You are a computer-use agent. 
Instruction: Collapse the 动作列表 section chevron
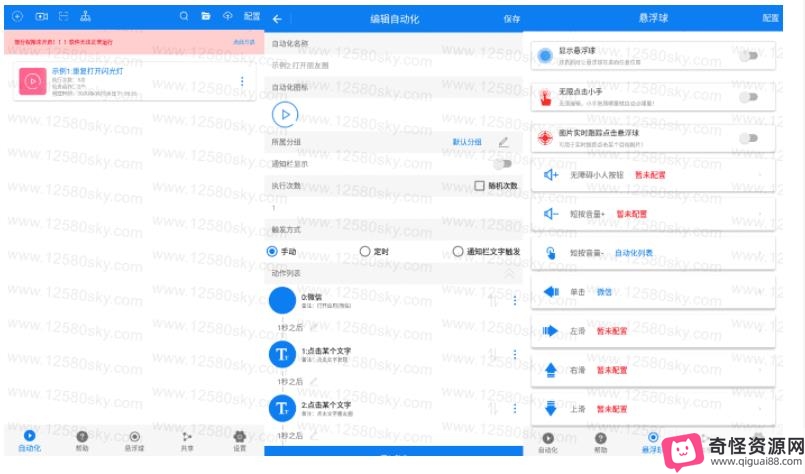509,274
